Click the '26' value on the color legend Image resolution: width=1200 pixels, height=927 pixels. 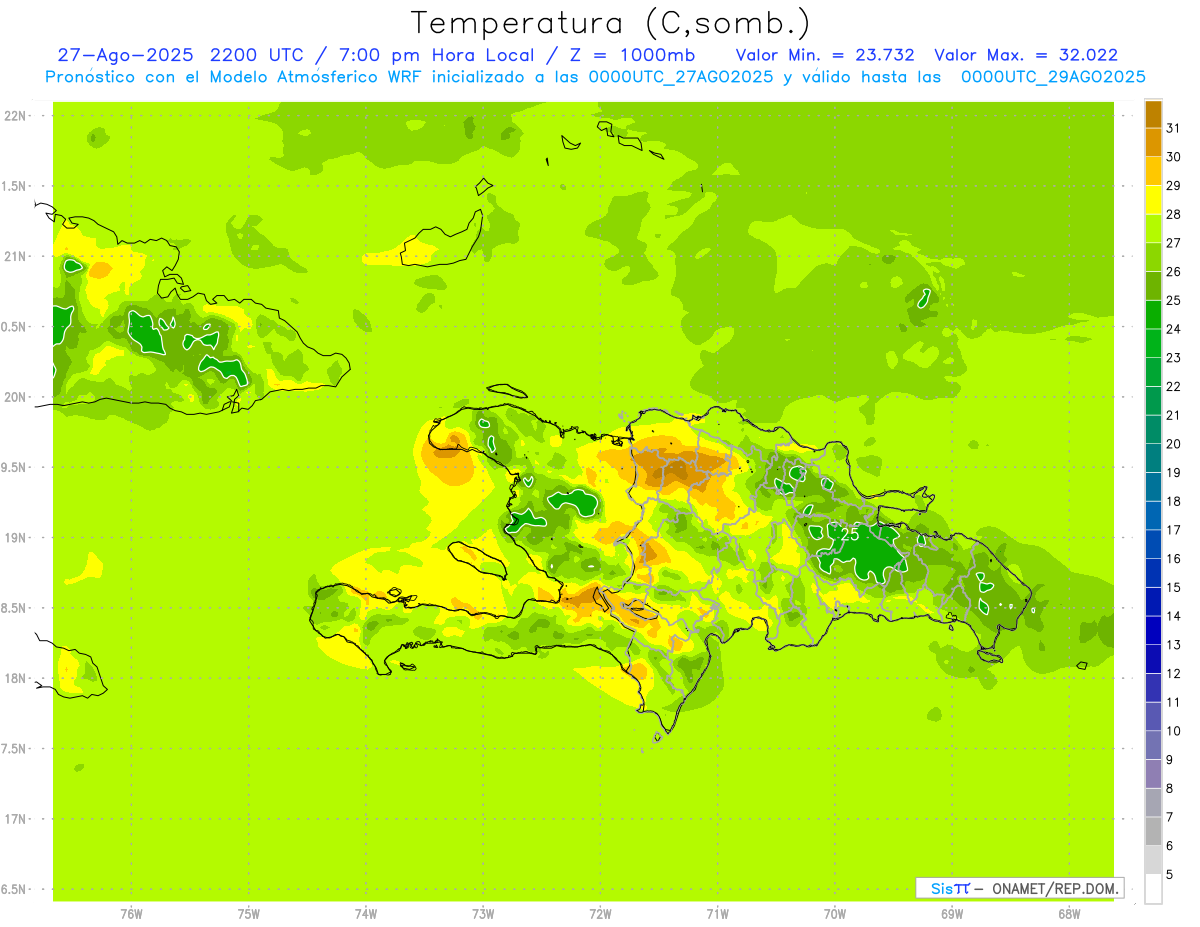[1174, 272]
